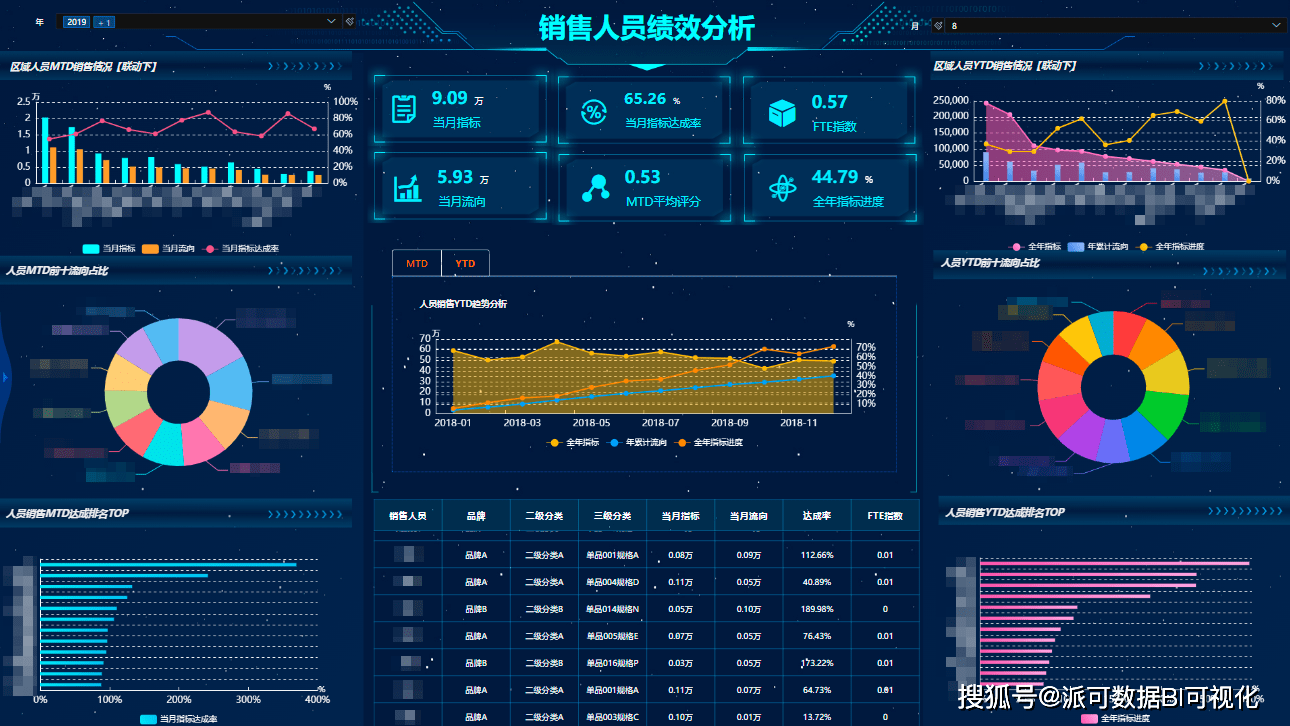Click the clear icon beside year selector
The height and width of the screenshot is (726, 1290).
pyautogui.click(x=349, y=21)
